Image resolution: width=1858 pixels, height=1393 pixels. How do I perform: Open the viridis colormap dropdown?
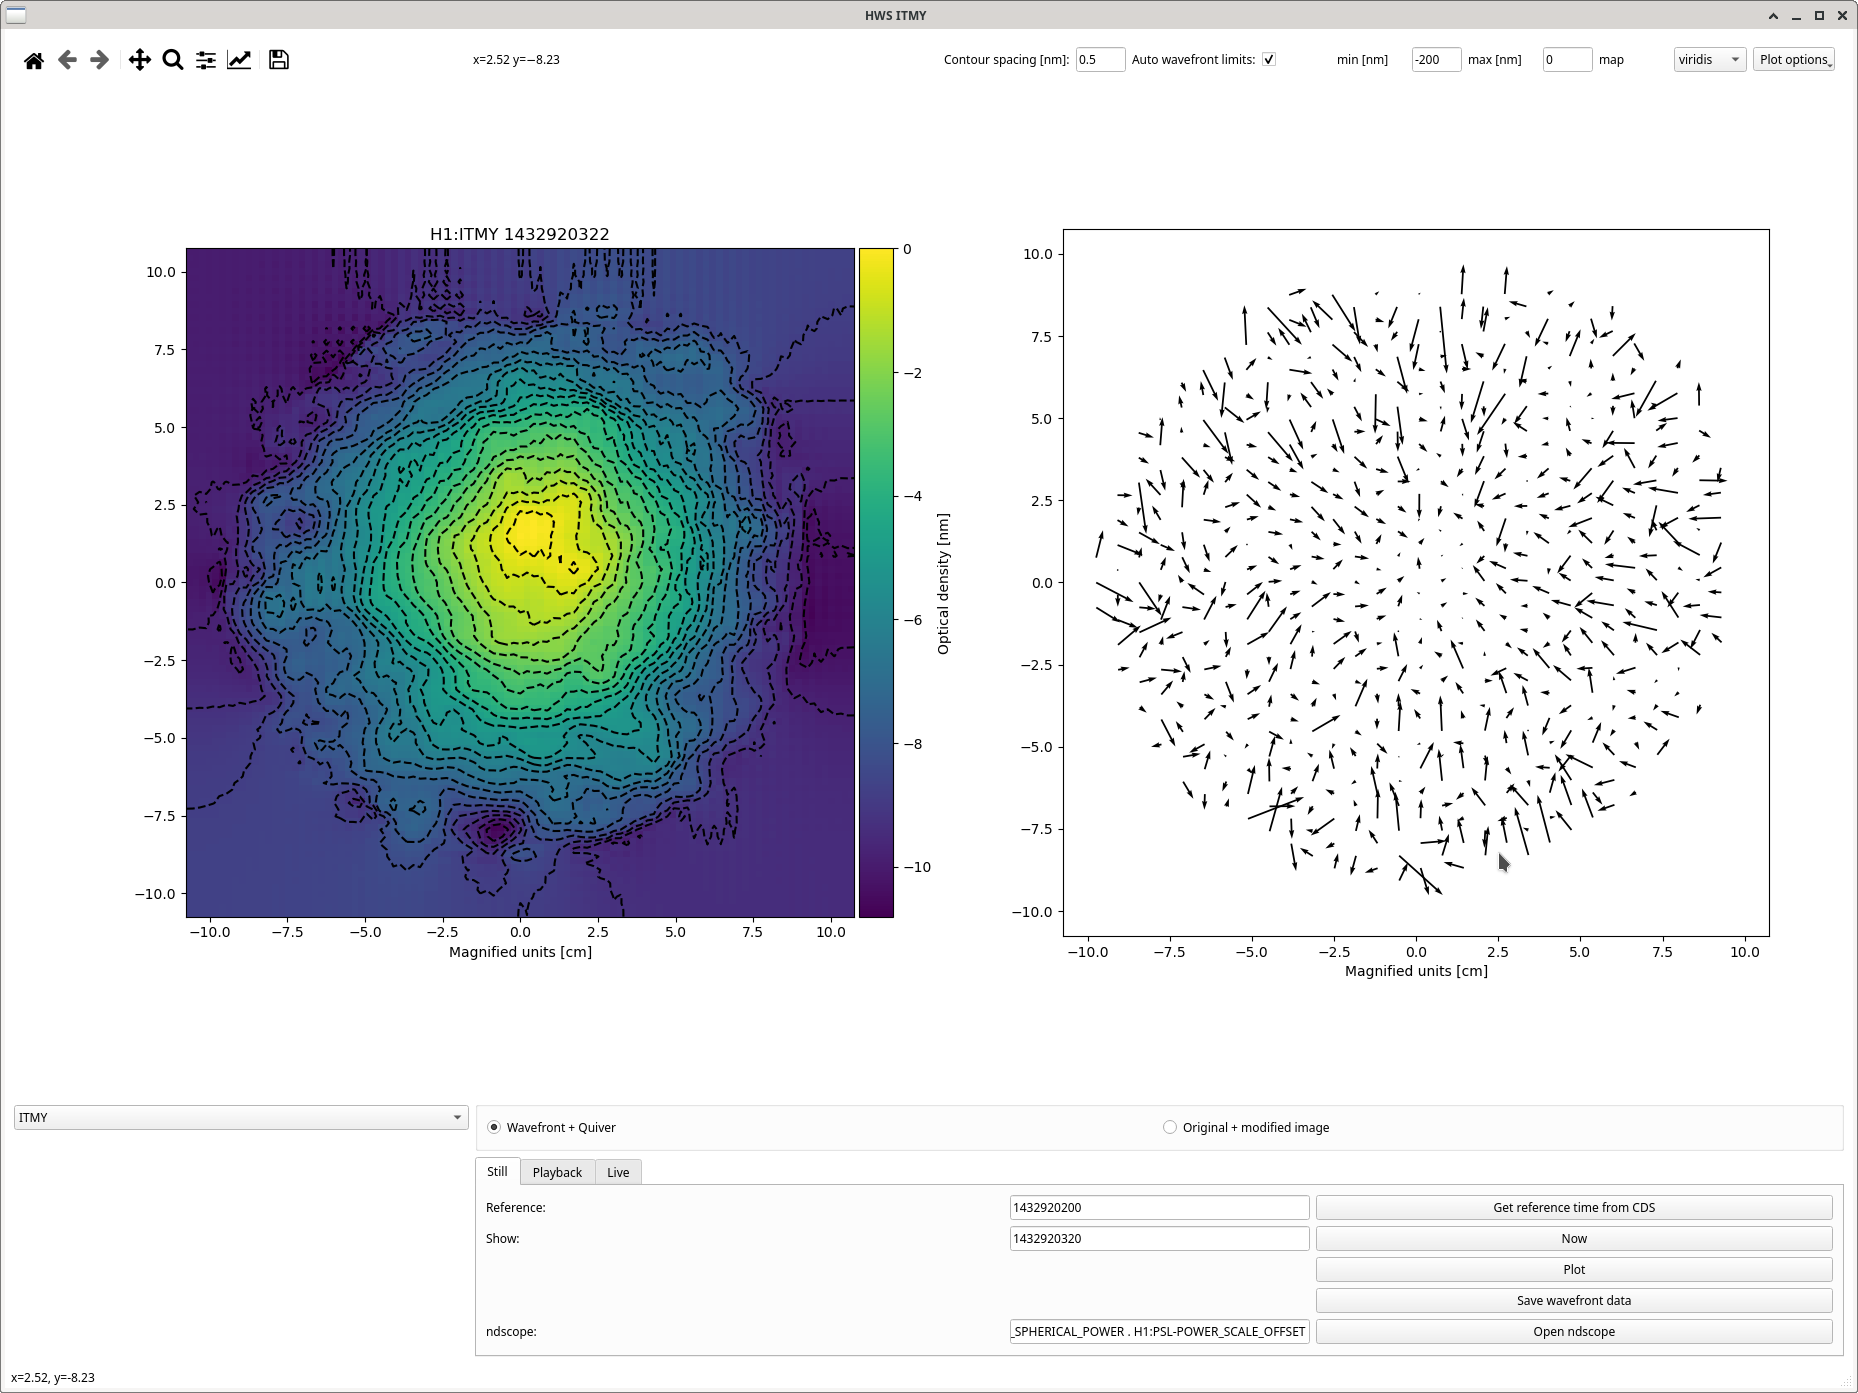(1710, 60)
